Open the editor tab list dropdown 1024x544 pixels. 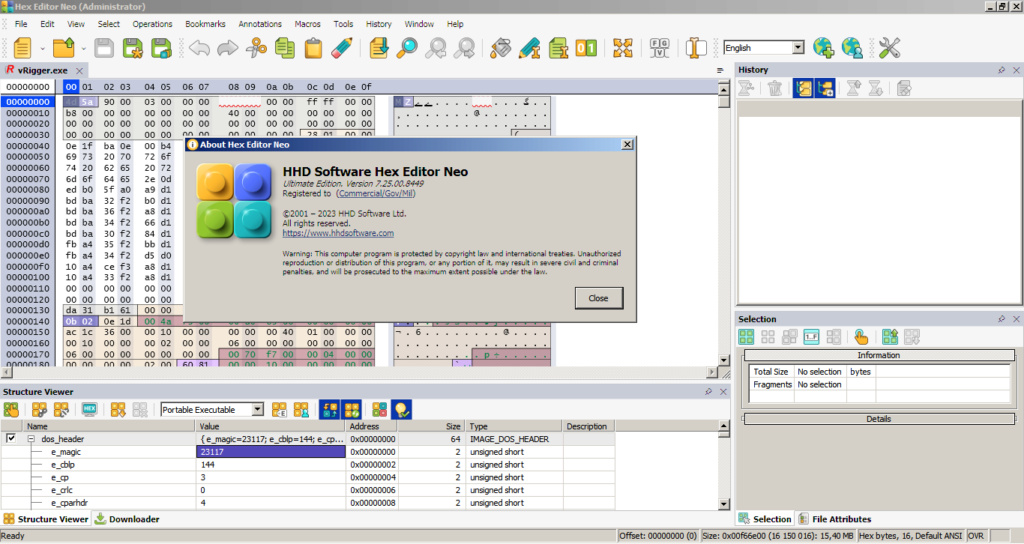click(x=720, y=70)
